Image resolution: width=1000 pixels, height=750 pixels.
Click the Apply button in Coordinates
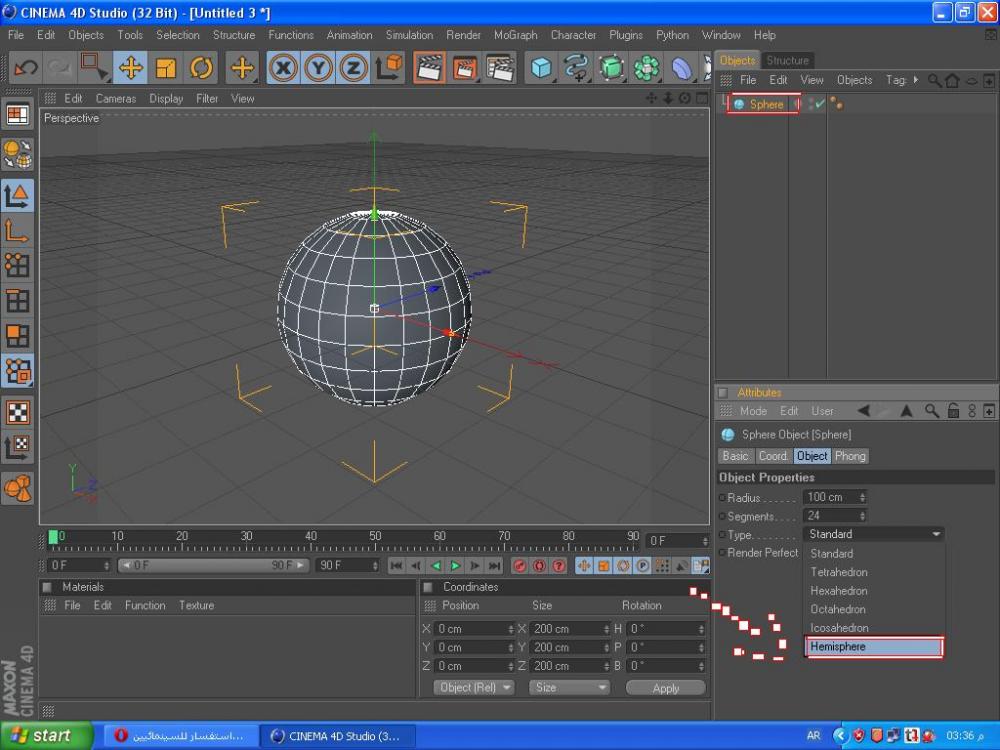(665, 688)
